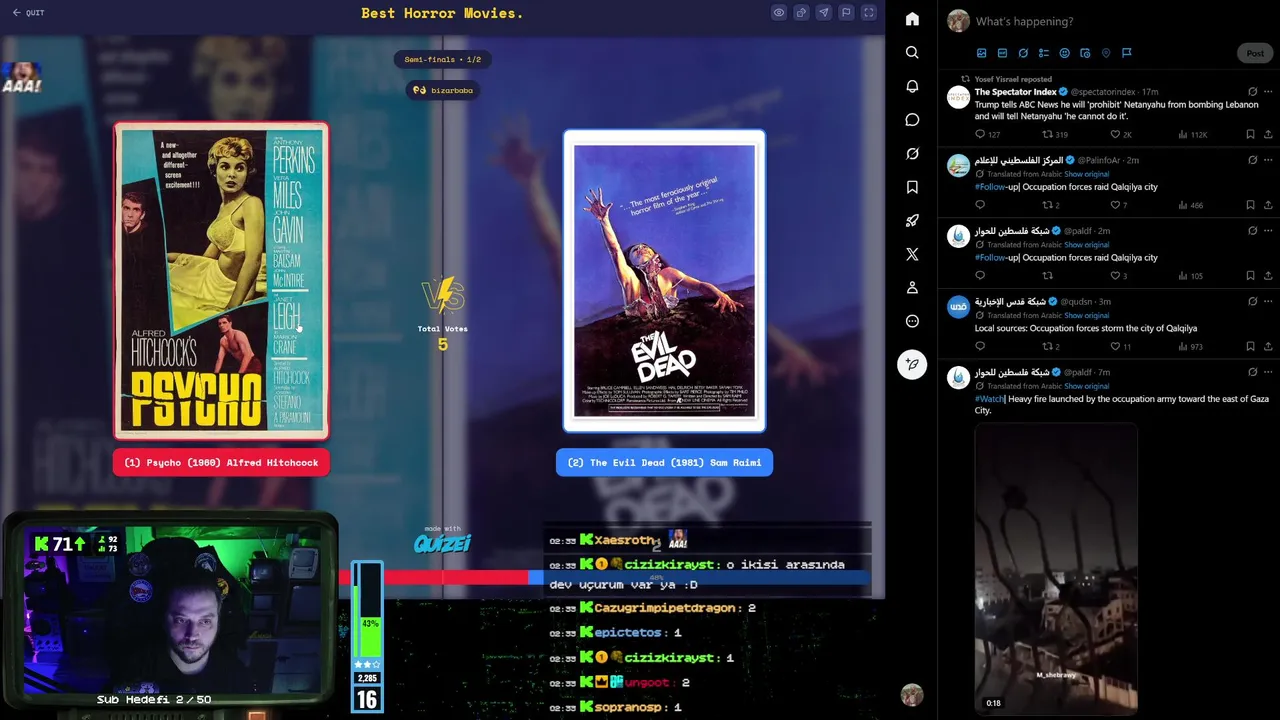
Task: Click the "(1) Psycho (1960) Alfred Hitchcock" label
Action: click(221, 463)
